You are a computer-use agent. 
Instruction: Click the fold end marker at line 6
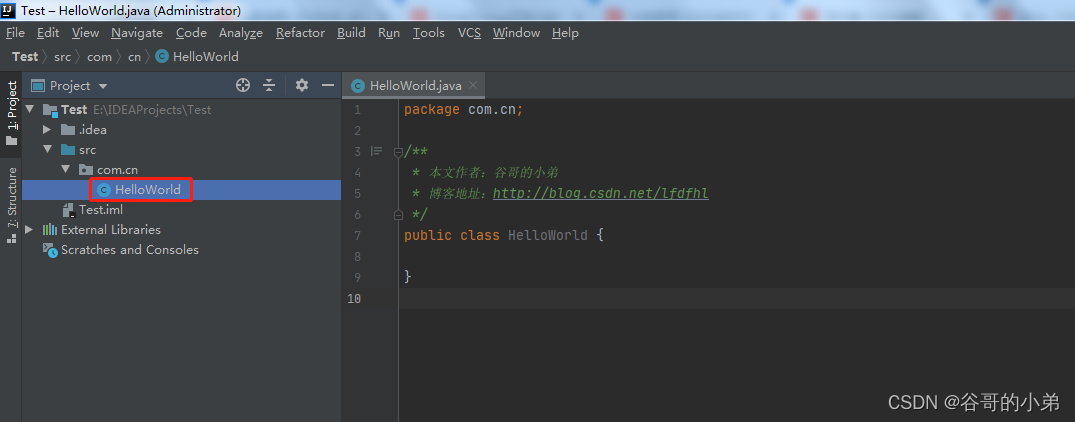coord(398,214)
